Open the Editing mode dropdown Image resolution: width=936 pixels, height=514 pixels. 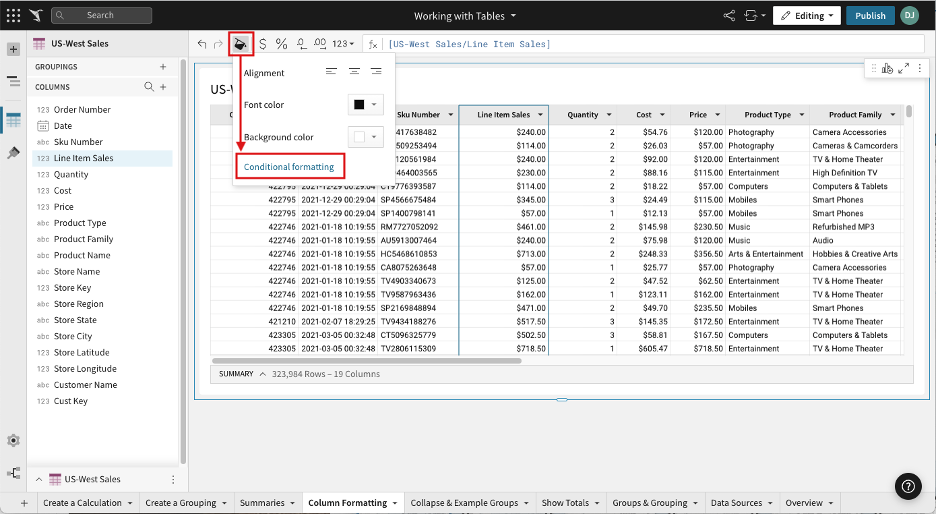(807, 16)
